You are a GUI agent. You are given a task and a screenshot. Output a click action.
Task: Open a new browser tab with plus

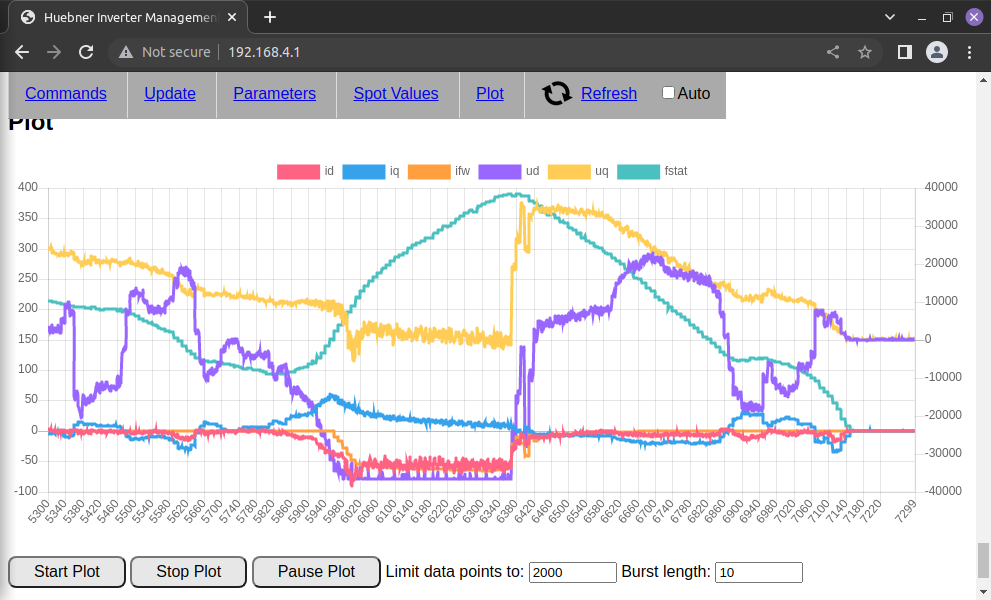tap(270, 17)
